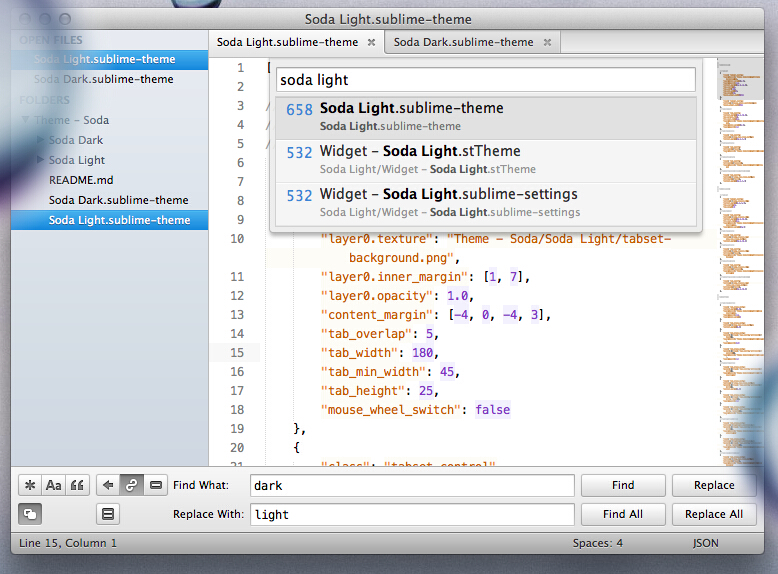
Task: Click "layer0.opacity" key in editor
Action: tap(377, 296)
